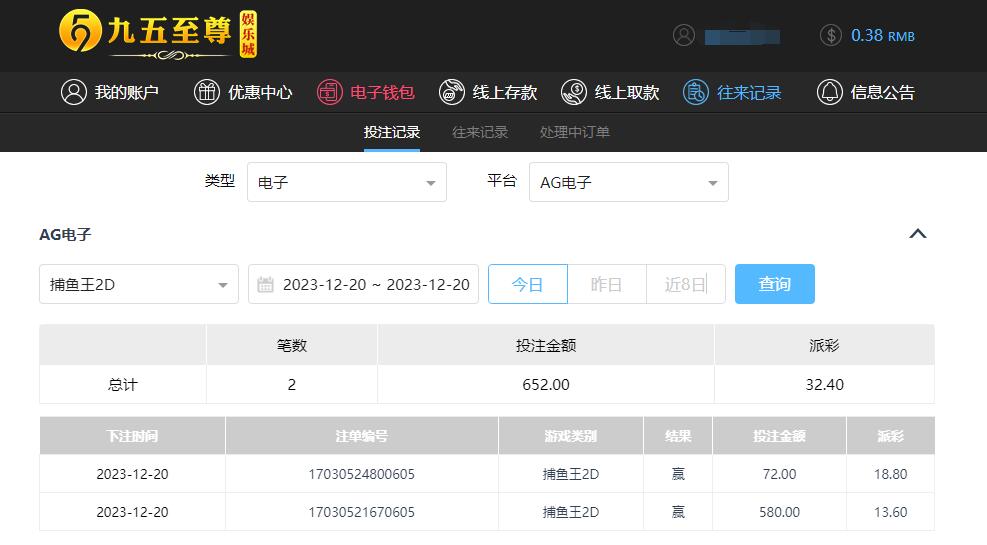Screen dimensions: 987x545
Task: Click the 0.38 RMB balance
Action: pos(883,35)
